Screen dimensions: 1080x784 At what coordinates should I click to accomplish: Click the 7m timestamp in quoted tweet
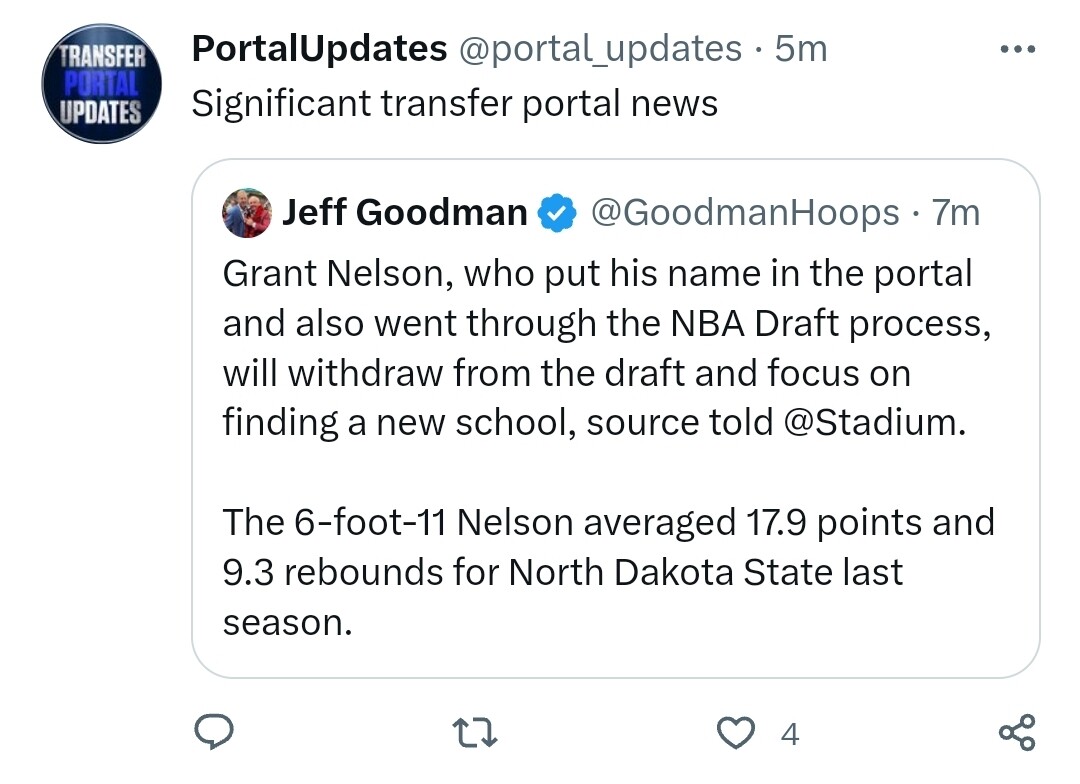[x=955, y=212]
